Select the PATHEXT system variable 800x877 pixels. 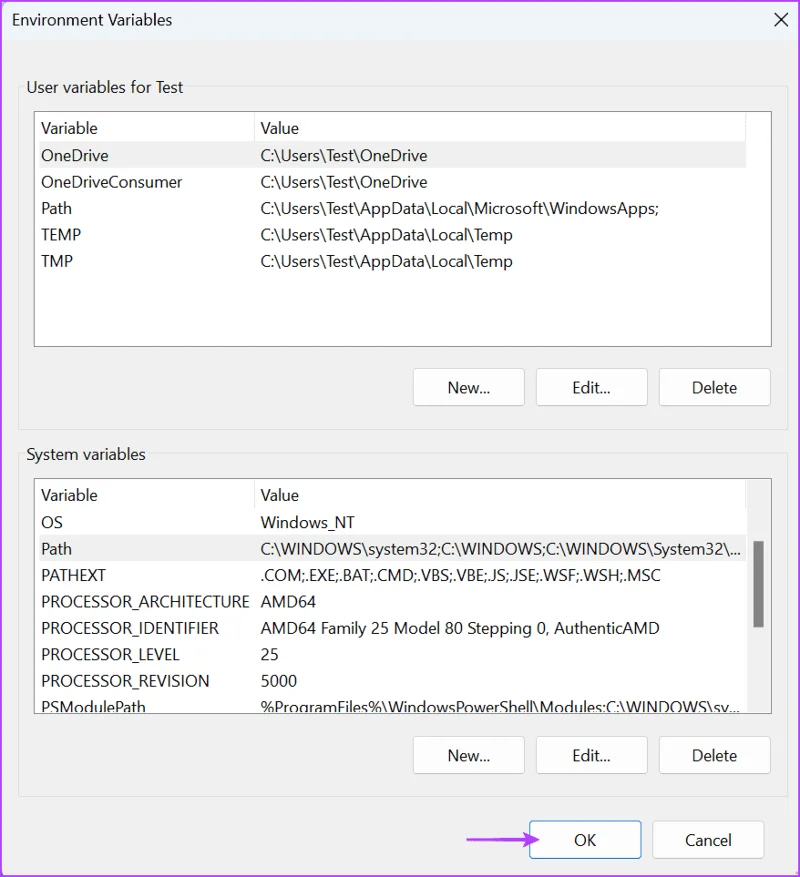click(x=390, y=575)
